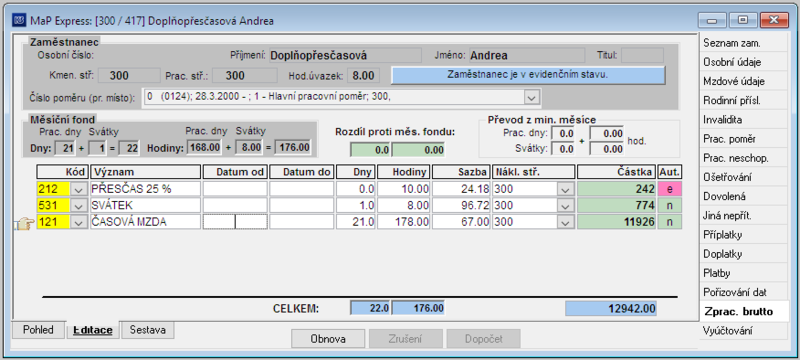
Task: Open code dropdown for row 531
Action: pos(79,205)
